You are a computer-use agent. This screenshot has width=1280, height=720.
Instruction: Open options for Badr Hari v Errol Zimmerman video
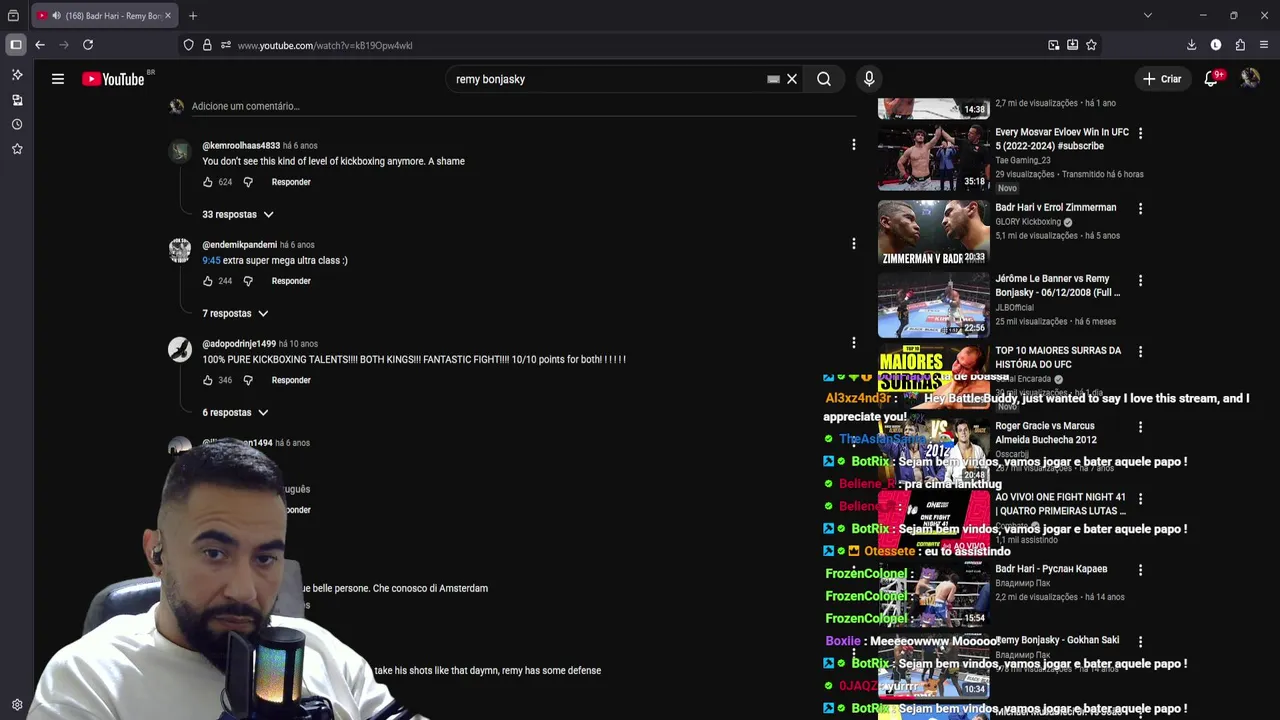coord(1140,209)
